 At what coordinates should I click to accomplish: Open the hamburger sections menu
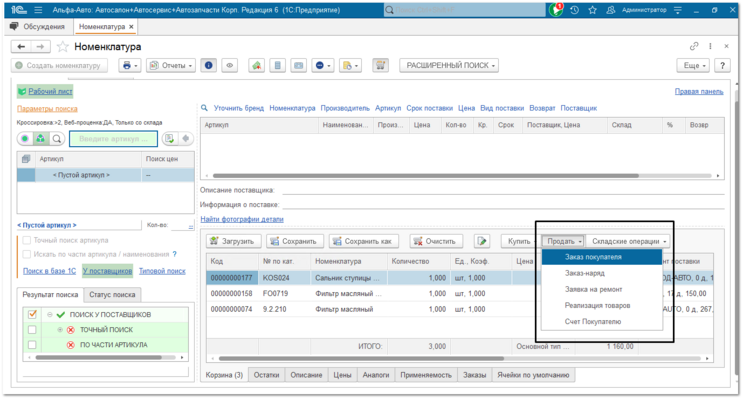[39, 9]
